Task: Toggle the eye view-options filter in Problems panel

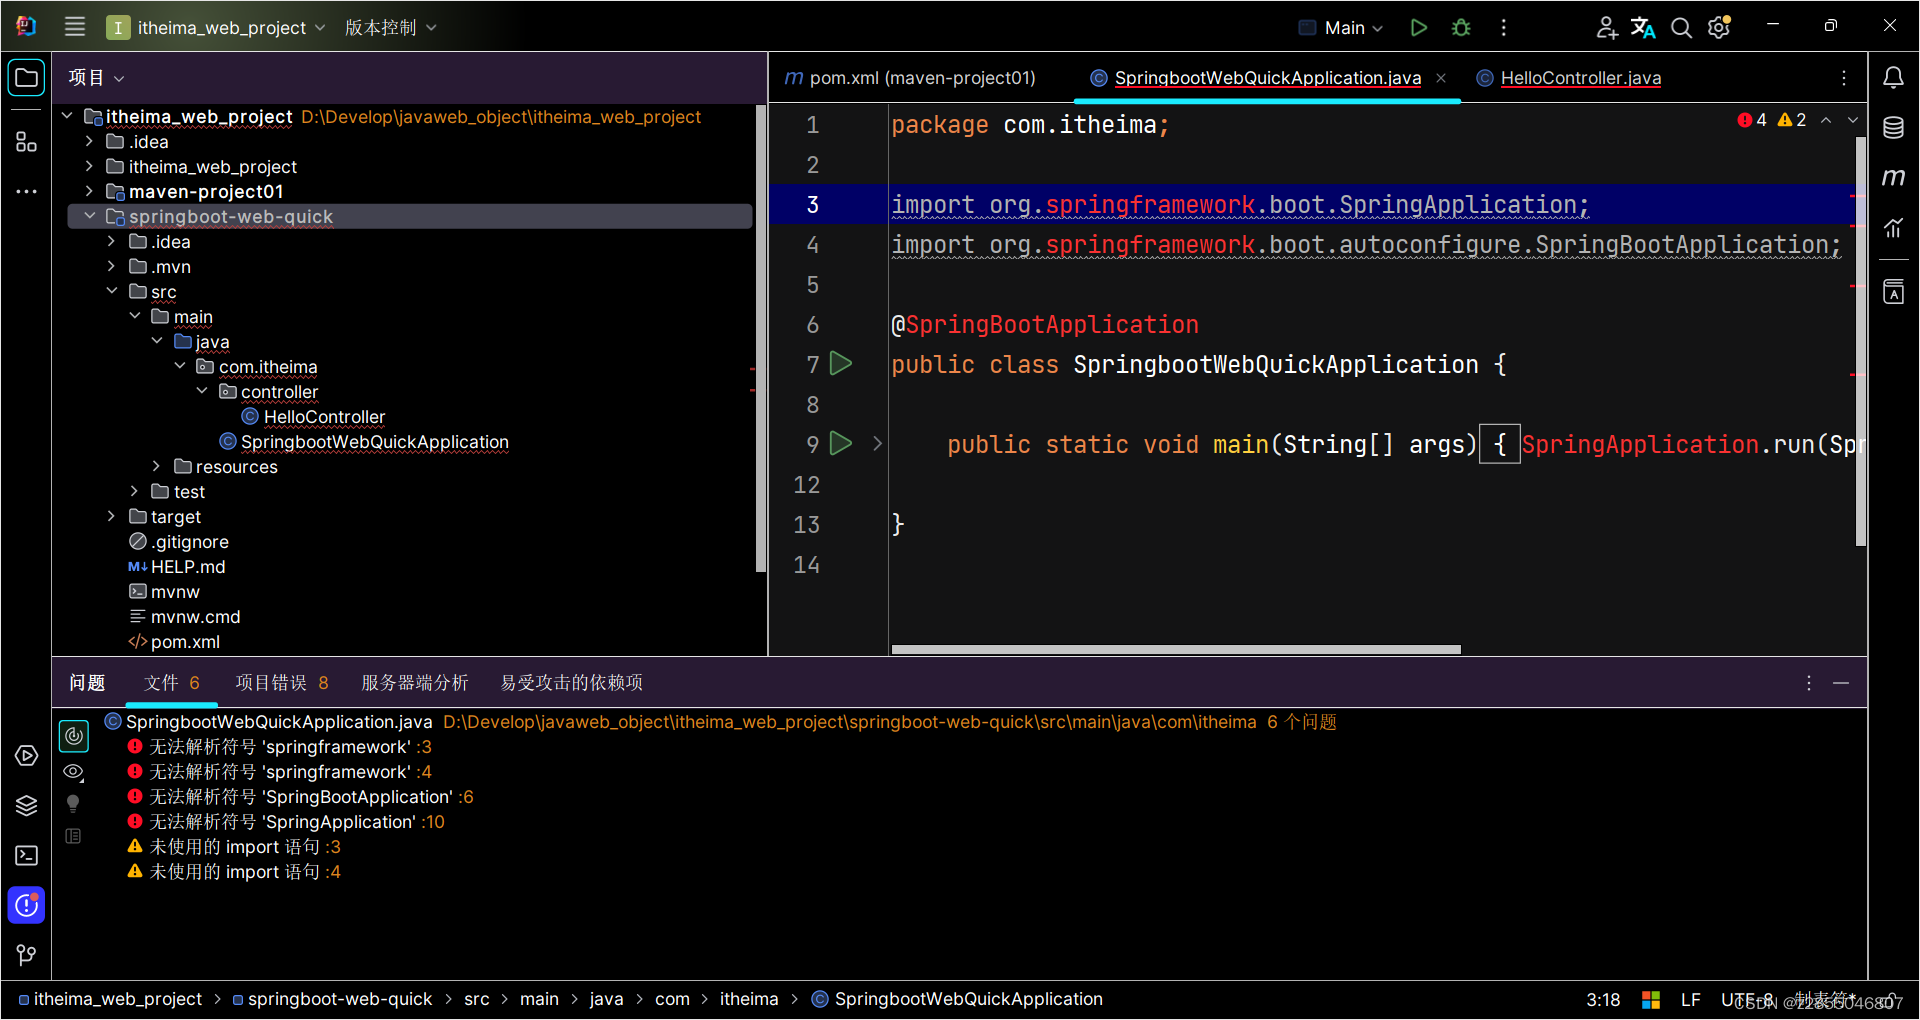Action: (x=73, y=771)
